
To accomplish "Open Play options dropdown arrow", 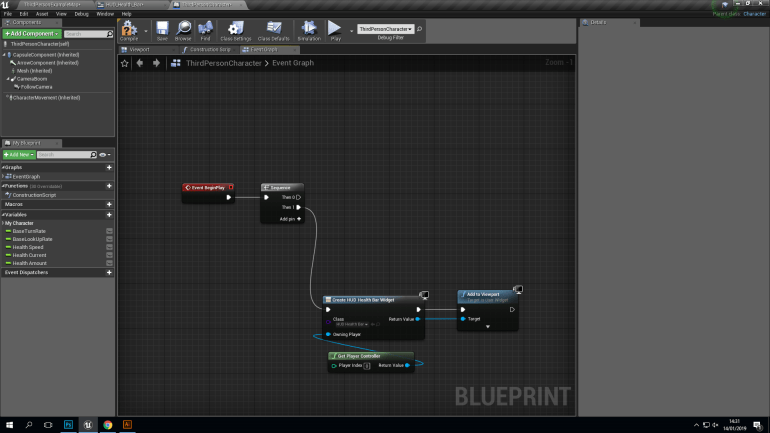I will 351,30.
